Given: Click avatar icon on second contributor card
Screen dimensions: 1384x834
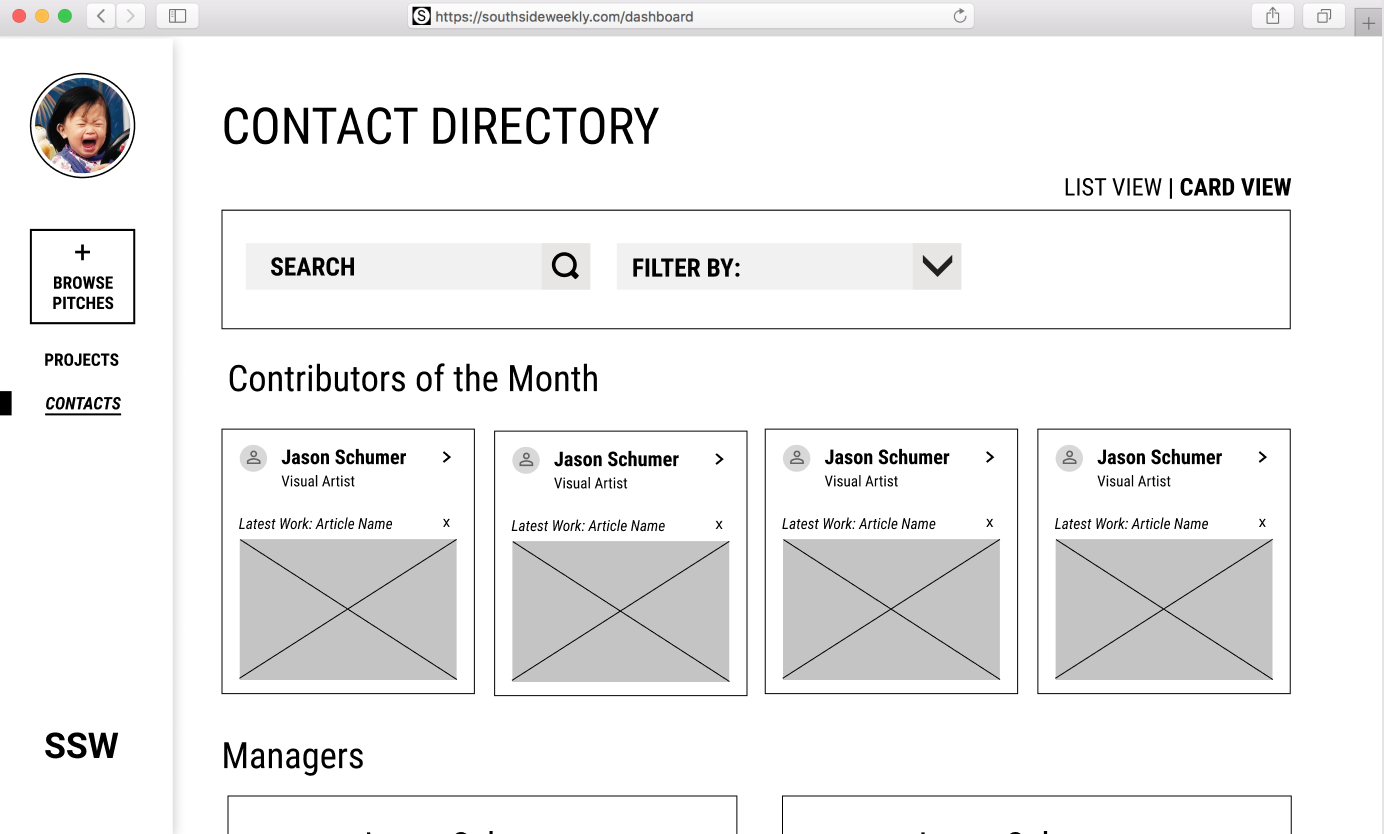Looking at the screenshot, I should point(526,460).
